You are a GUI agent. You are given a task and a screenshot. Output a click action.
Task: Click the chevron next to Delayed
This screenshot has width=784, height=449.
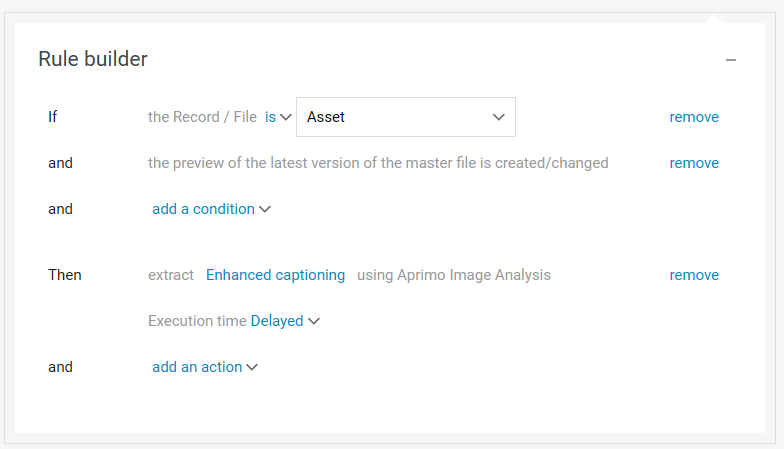click(314, 321)
